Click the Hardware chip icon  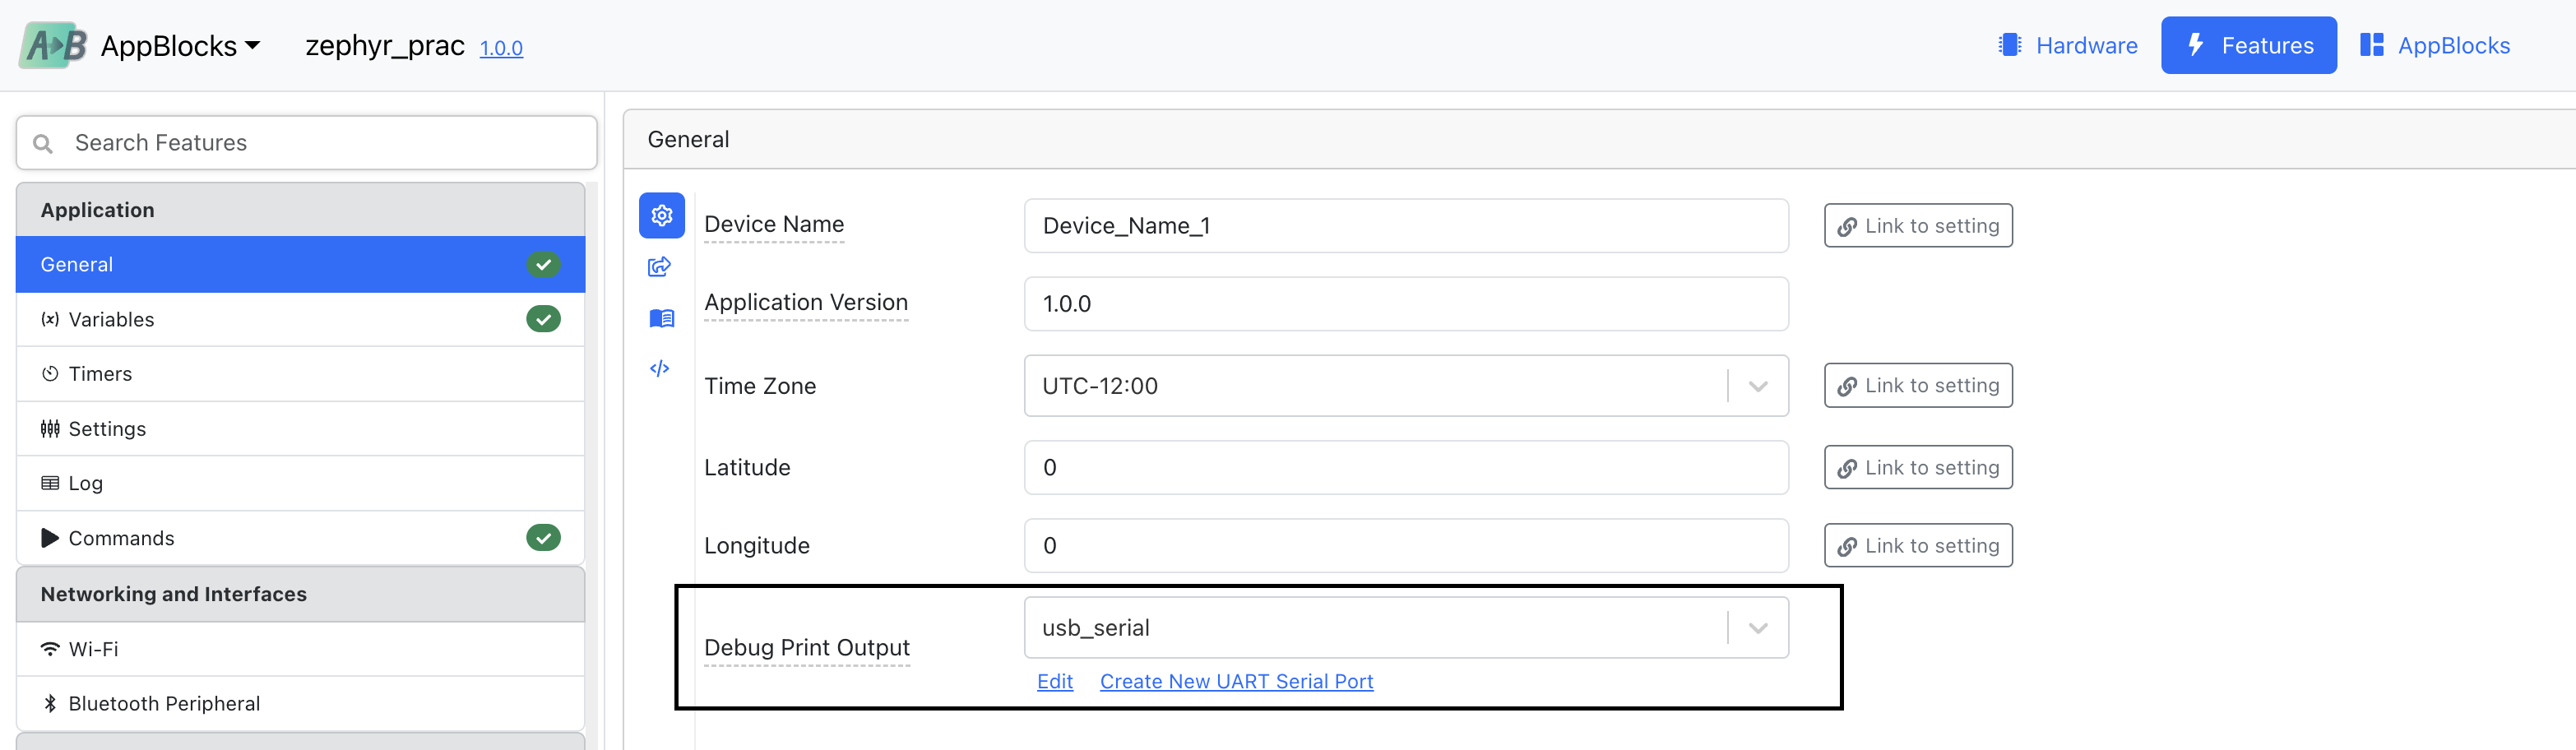(2009, 45)
